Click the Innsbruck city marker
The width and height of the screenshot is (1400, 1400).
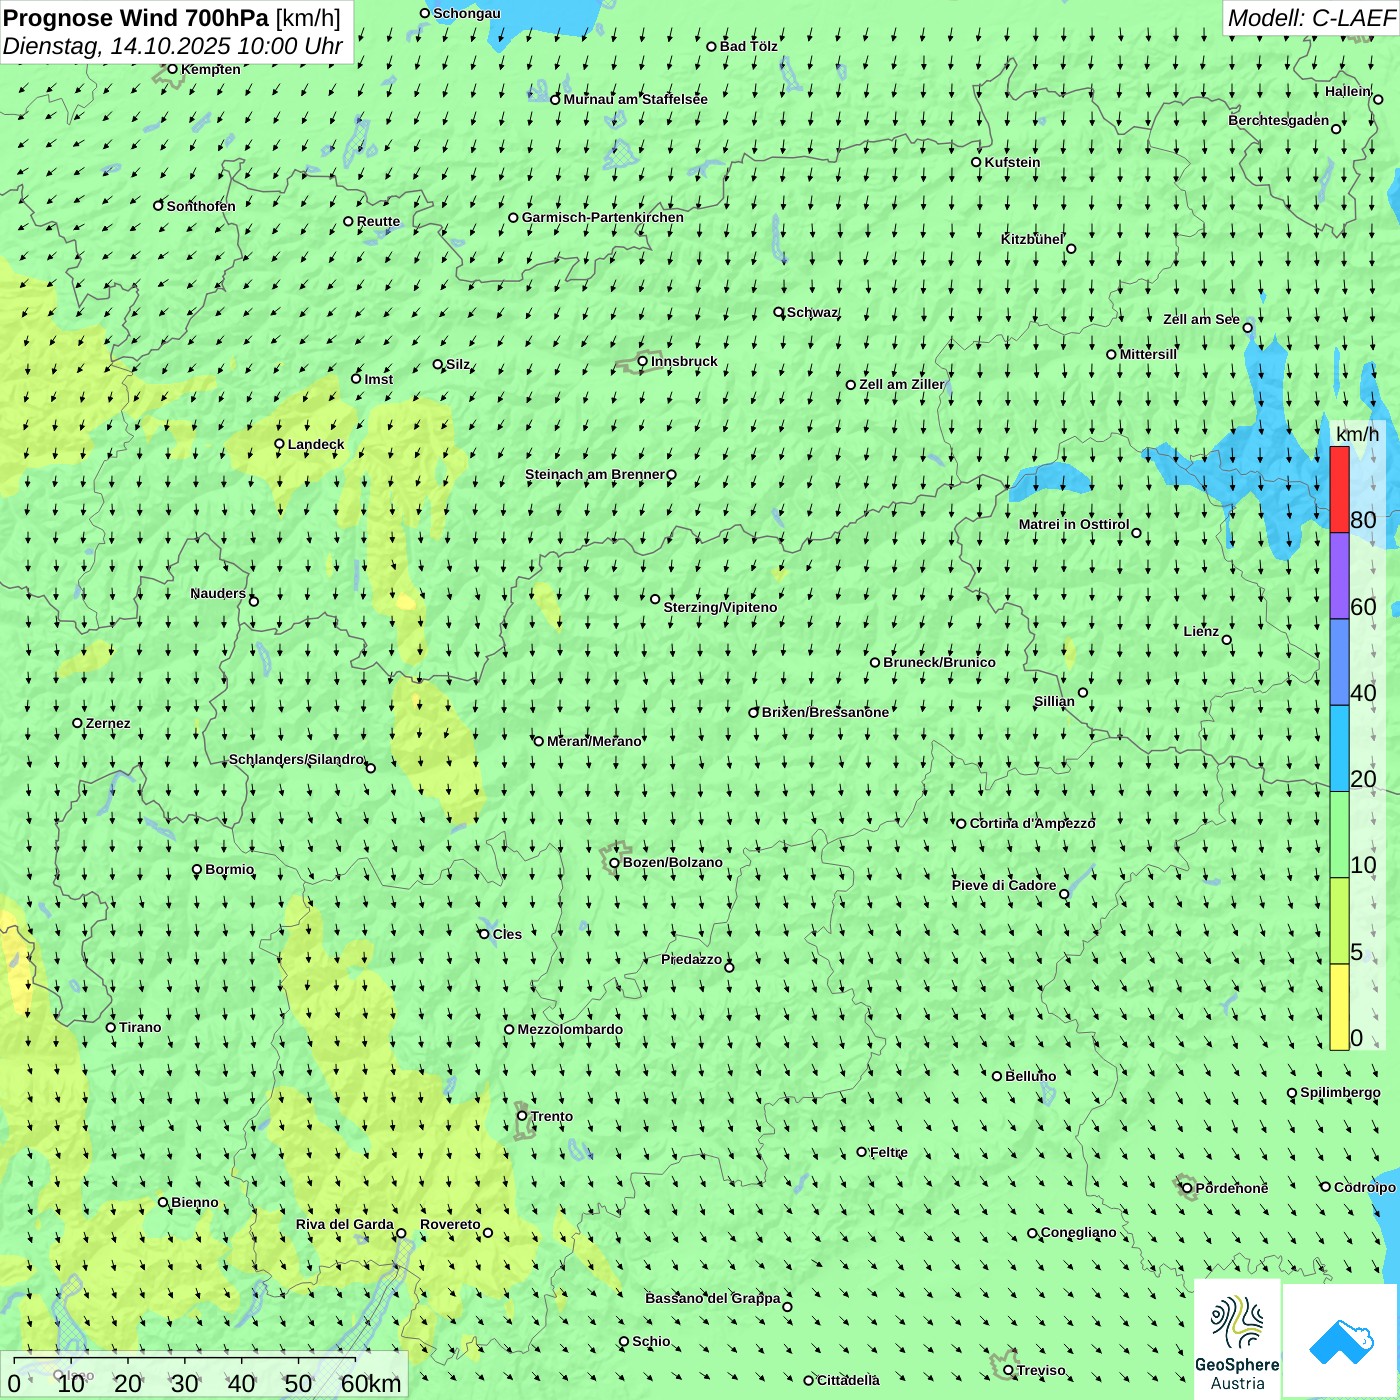(x=643, y=361)
